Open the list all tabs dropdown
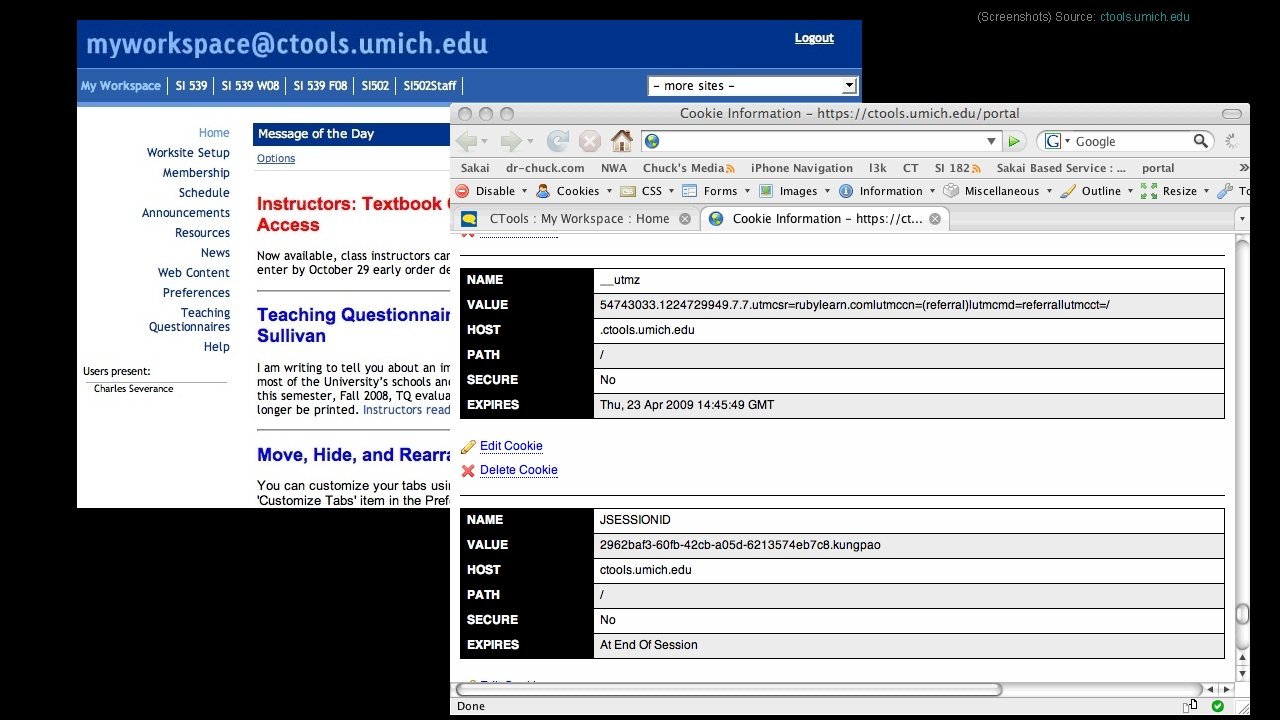 pos(1242,219)
